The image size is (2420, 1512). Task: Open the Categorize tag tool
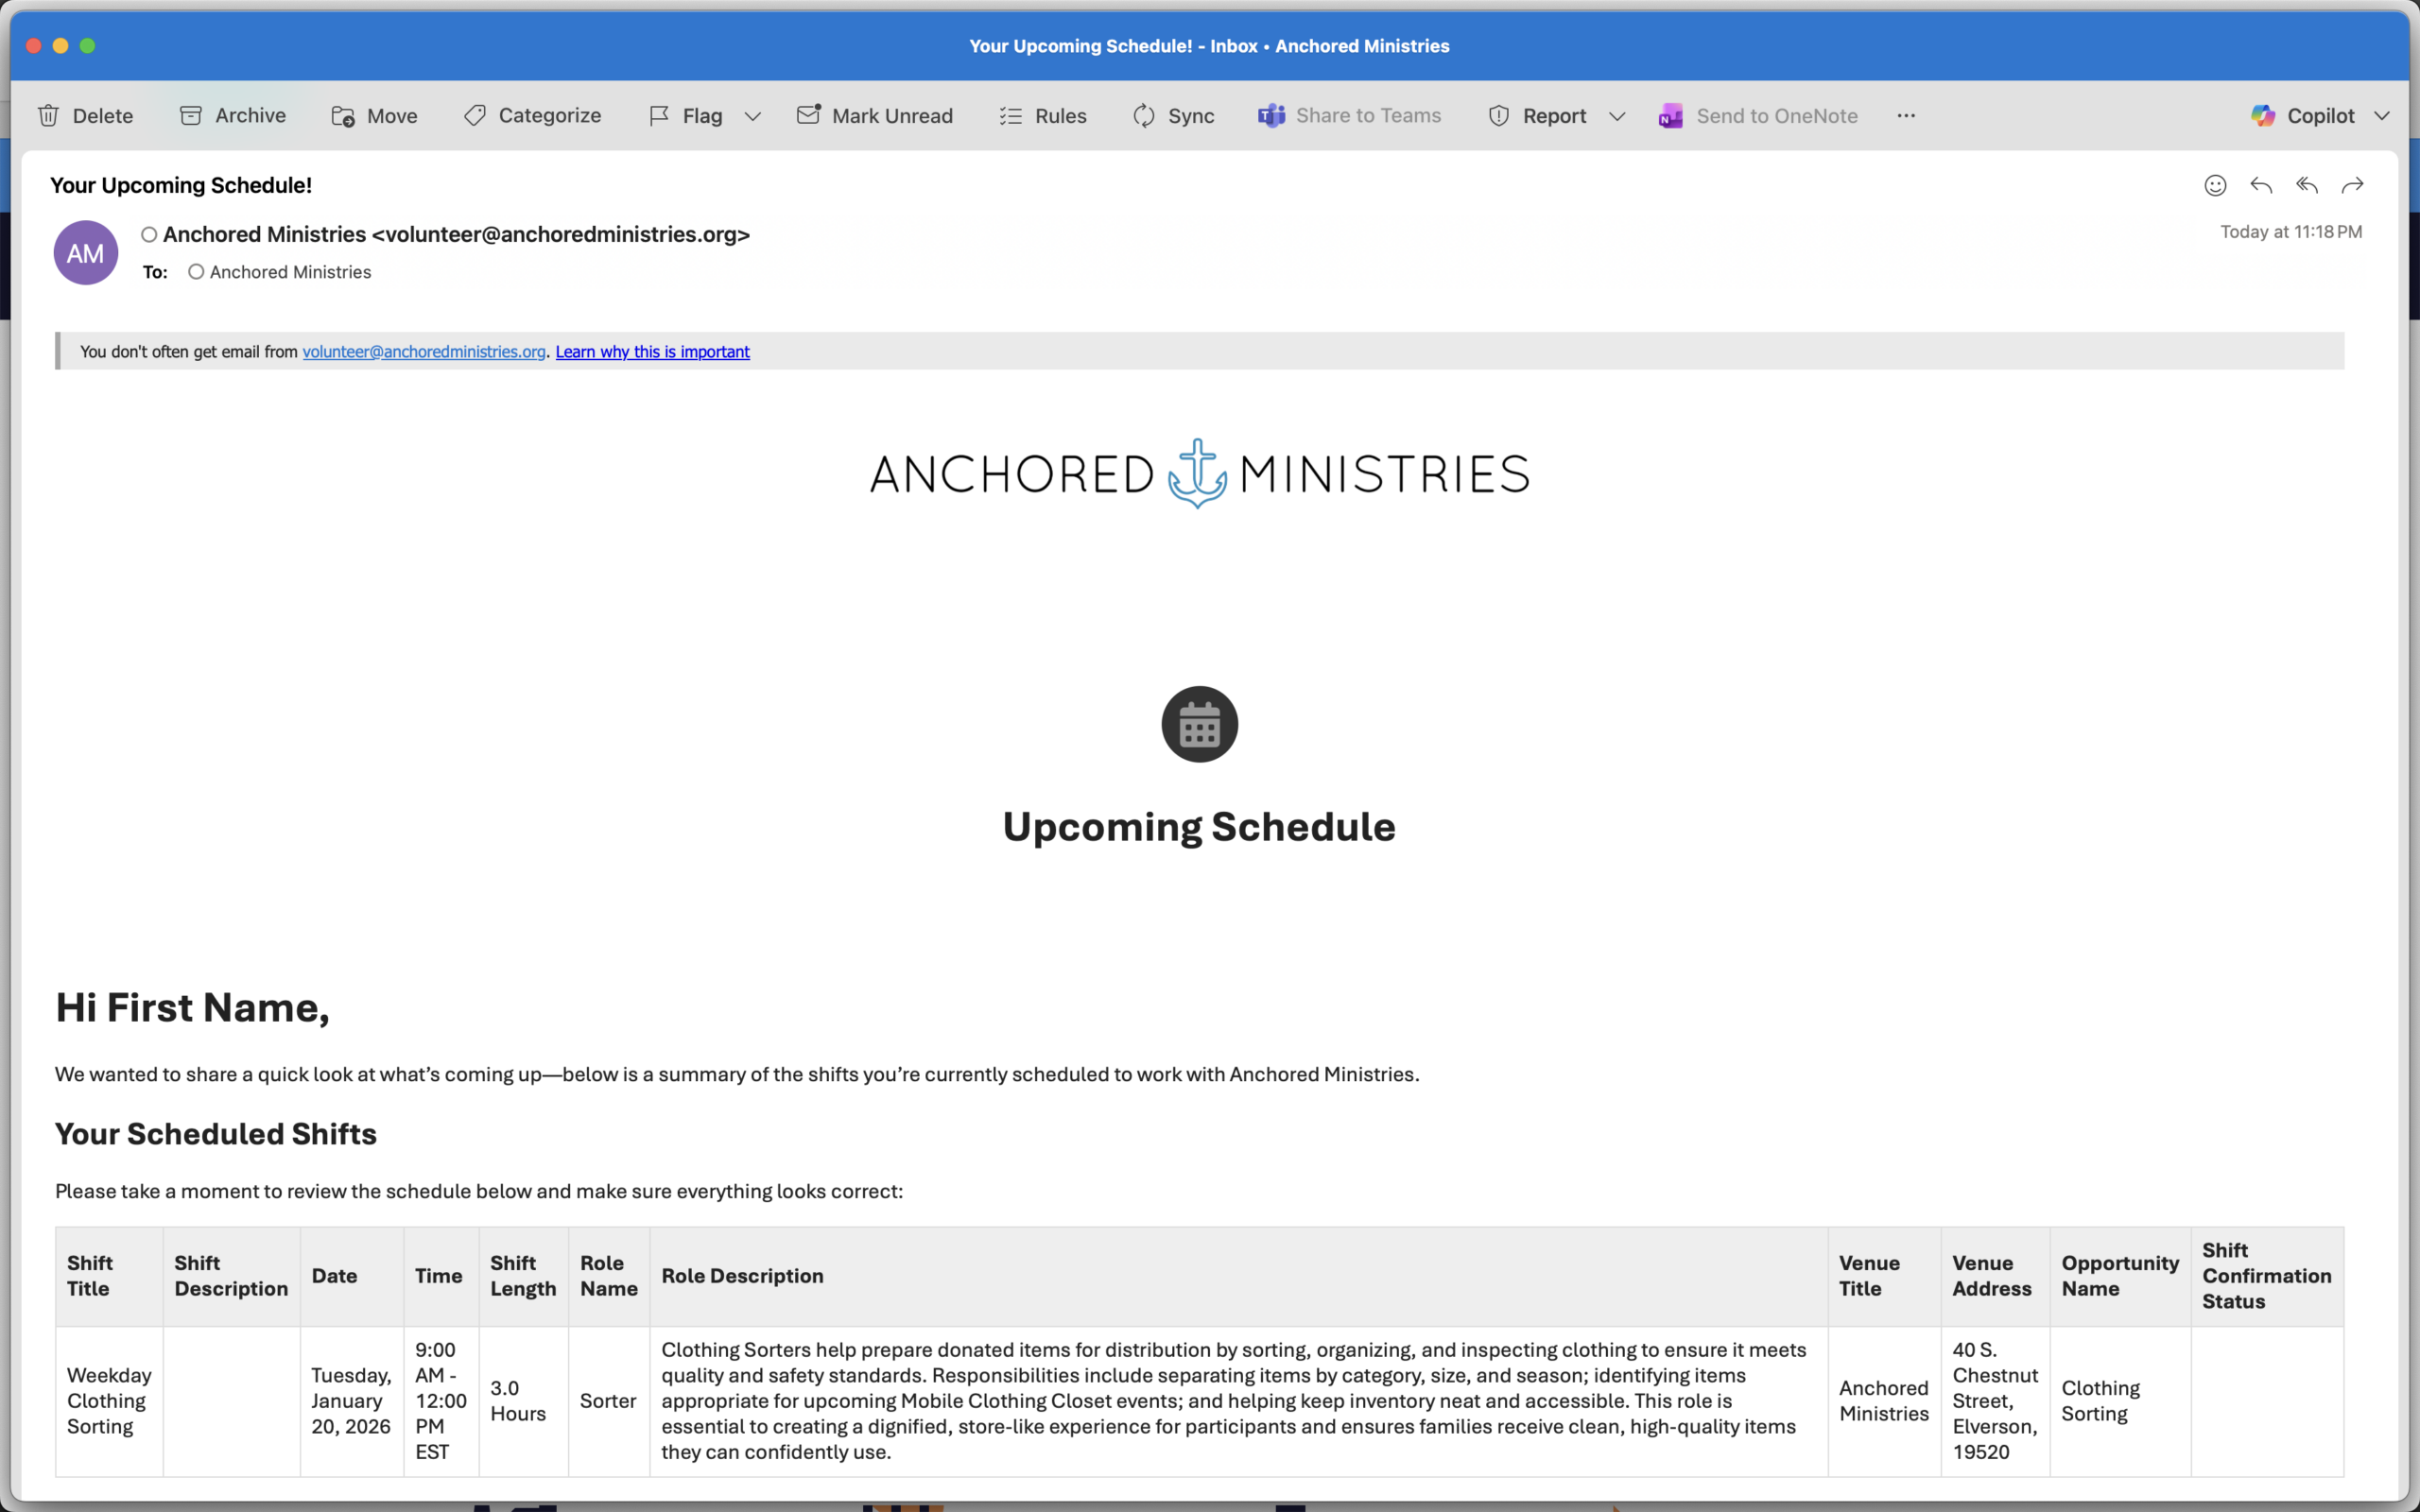[x=532, y=116]
